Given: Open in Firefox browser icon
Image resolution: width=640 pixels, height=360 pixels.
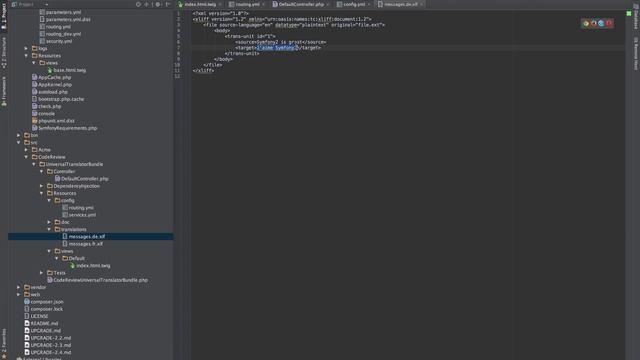Looking at the screenshot, I should (x=593, y=23).
